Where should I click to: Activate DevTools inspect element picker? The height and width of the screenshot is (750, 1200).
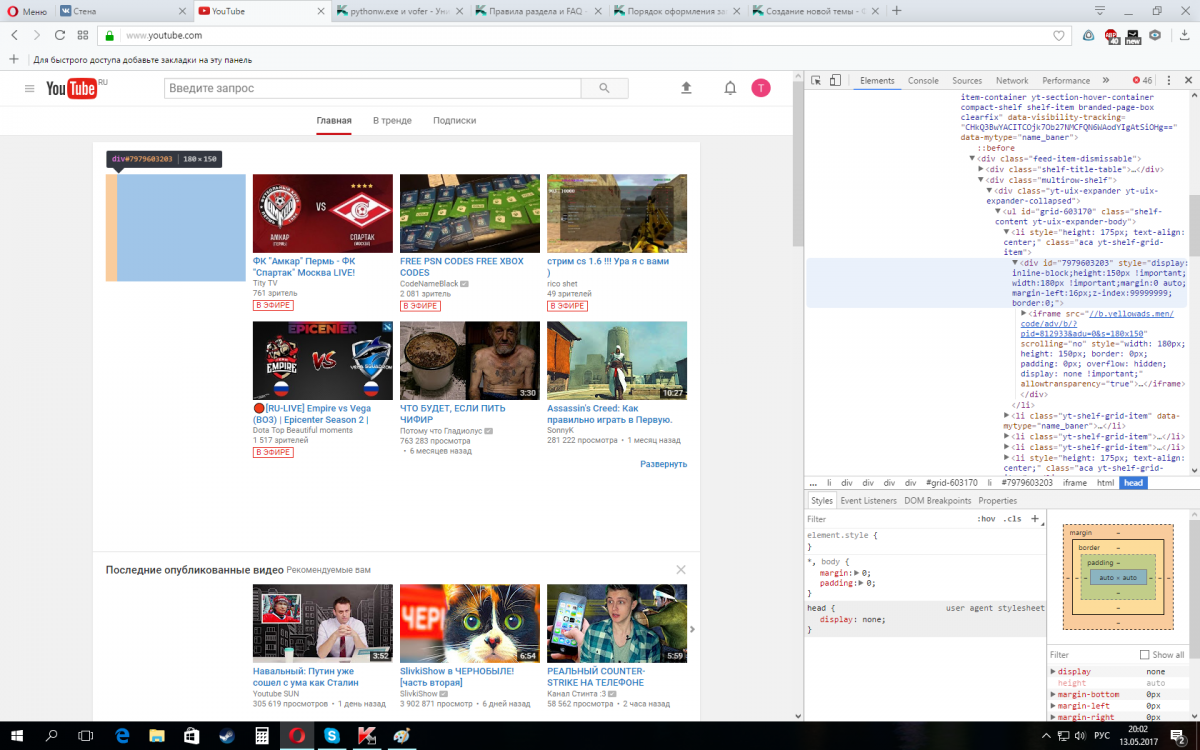pos(816,81)
